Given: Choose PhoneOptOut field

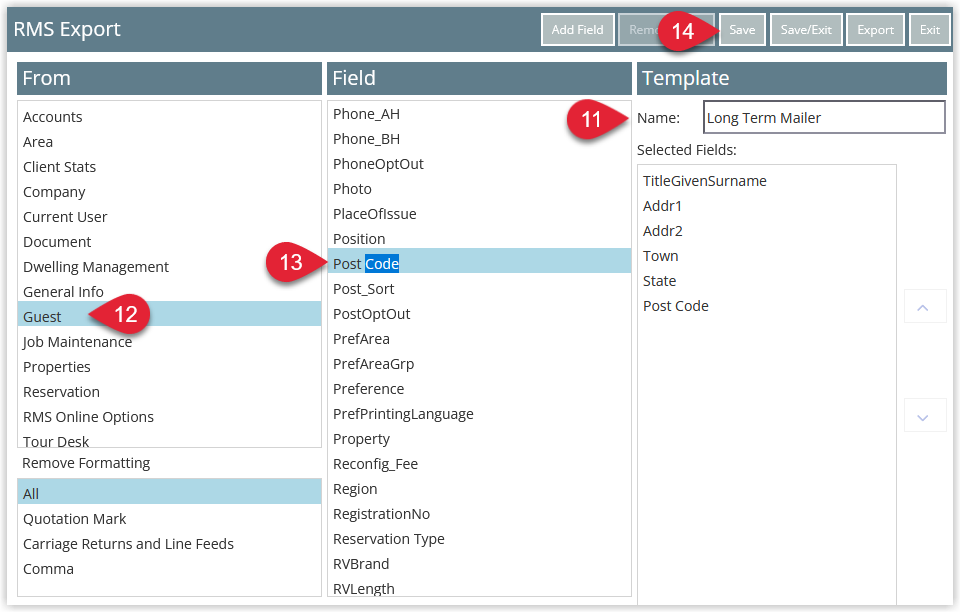Looking at the screenshot, I should coord(479,164).
